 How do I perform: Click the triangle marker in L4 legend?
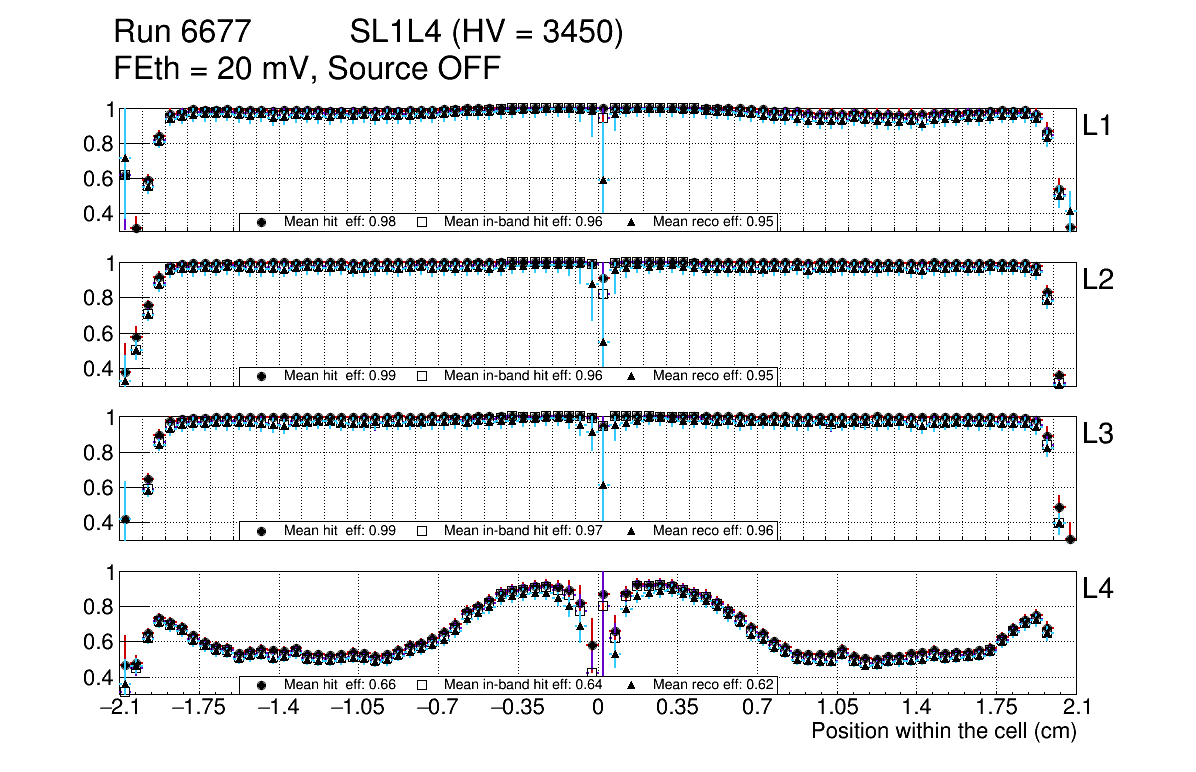coord(632,685)
